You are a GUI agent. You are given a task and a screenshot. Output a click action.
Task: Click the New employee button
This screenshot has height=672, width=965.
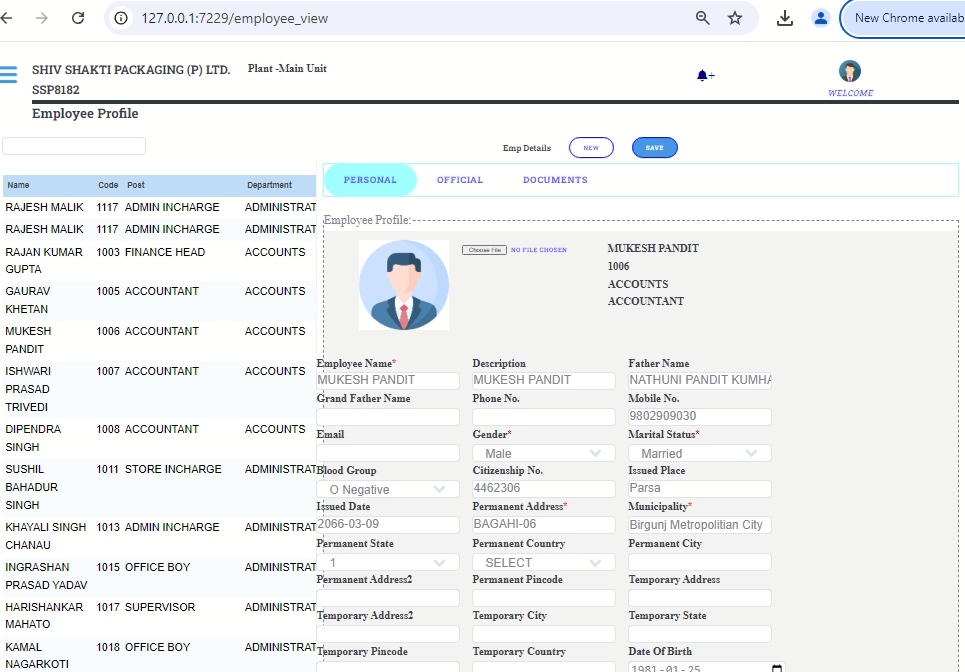point(591,148)
